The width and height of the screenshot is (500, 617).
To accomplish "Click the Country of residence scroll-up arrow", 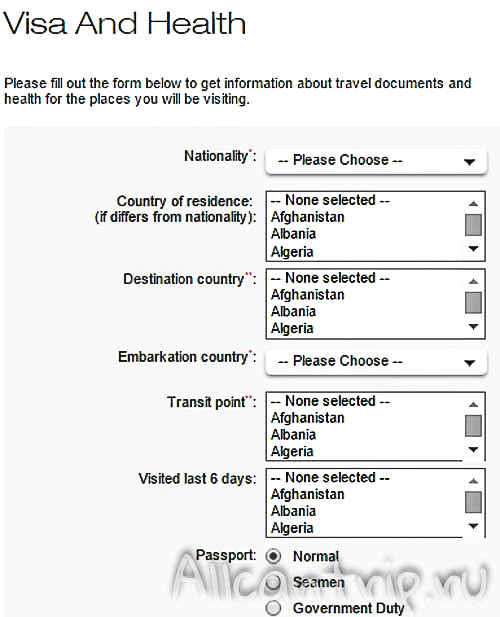I will (474, 203).
